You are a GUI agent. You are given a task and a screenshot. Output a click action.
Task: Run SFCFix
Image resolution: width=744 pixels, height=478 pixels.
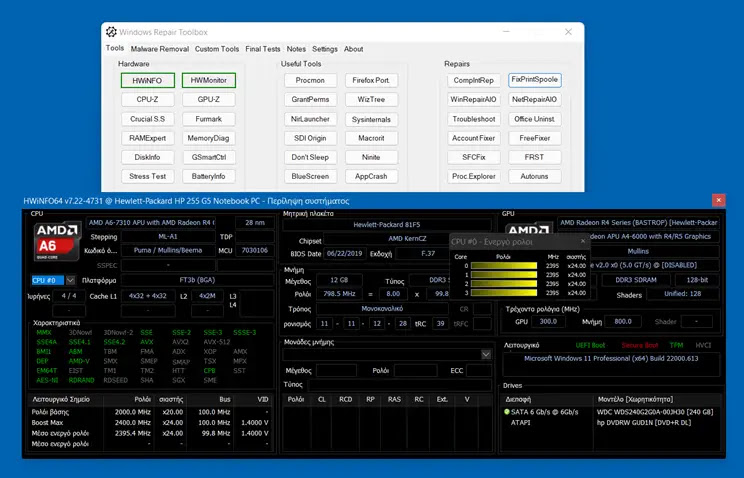coord(474,157)
